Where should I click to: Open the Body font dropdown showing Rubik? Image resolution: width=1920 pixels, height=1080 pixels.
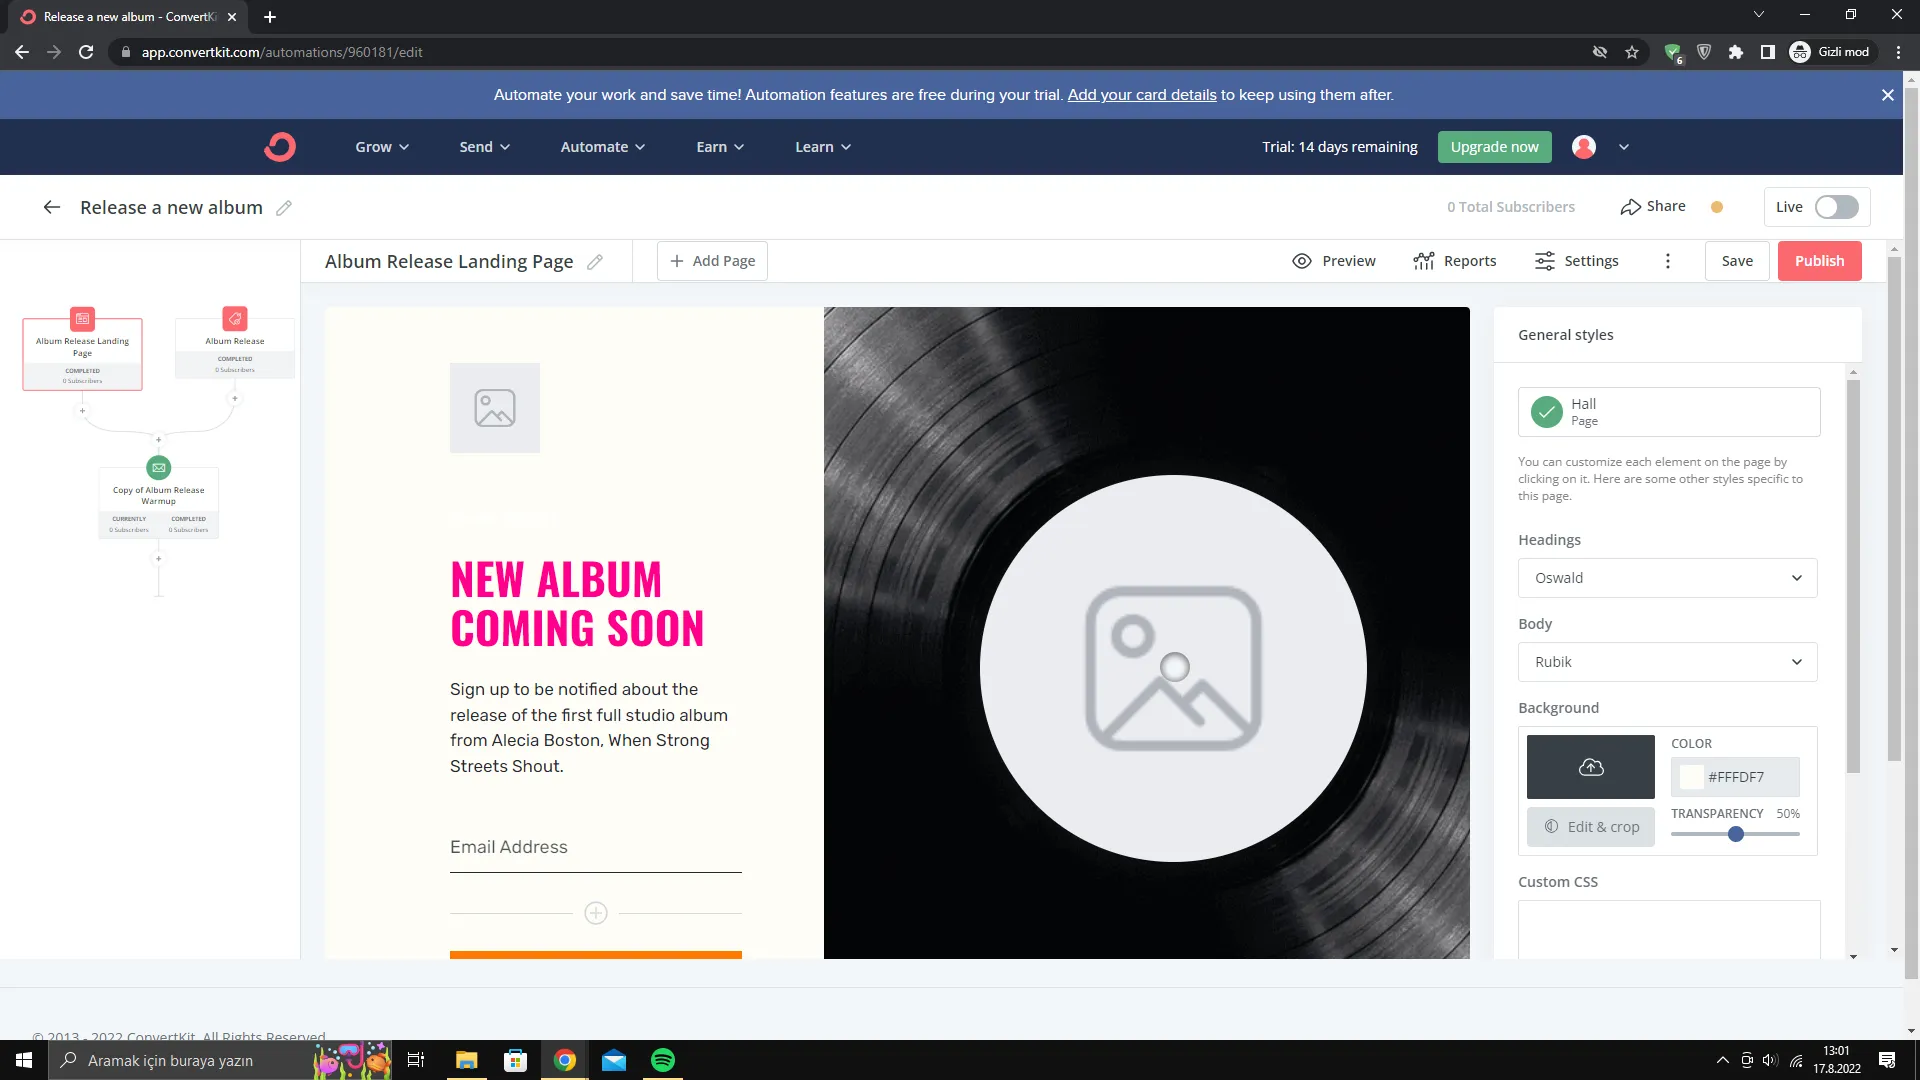[1667, 662]
